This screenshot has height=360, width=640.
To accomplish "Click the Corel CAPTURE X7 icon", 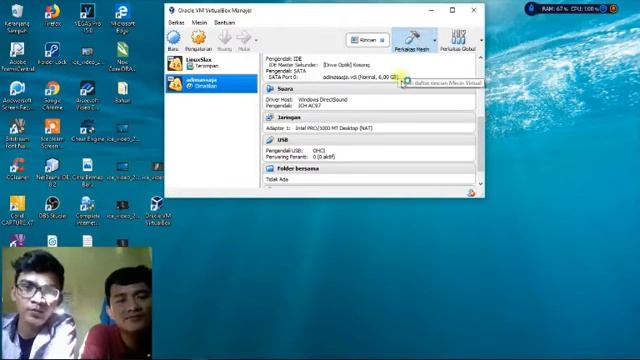I will click(17, 211).
